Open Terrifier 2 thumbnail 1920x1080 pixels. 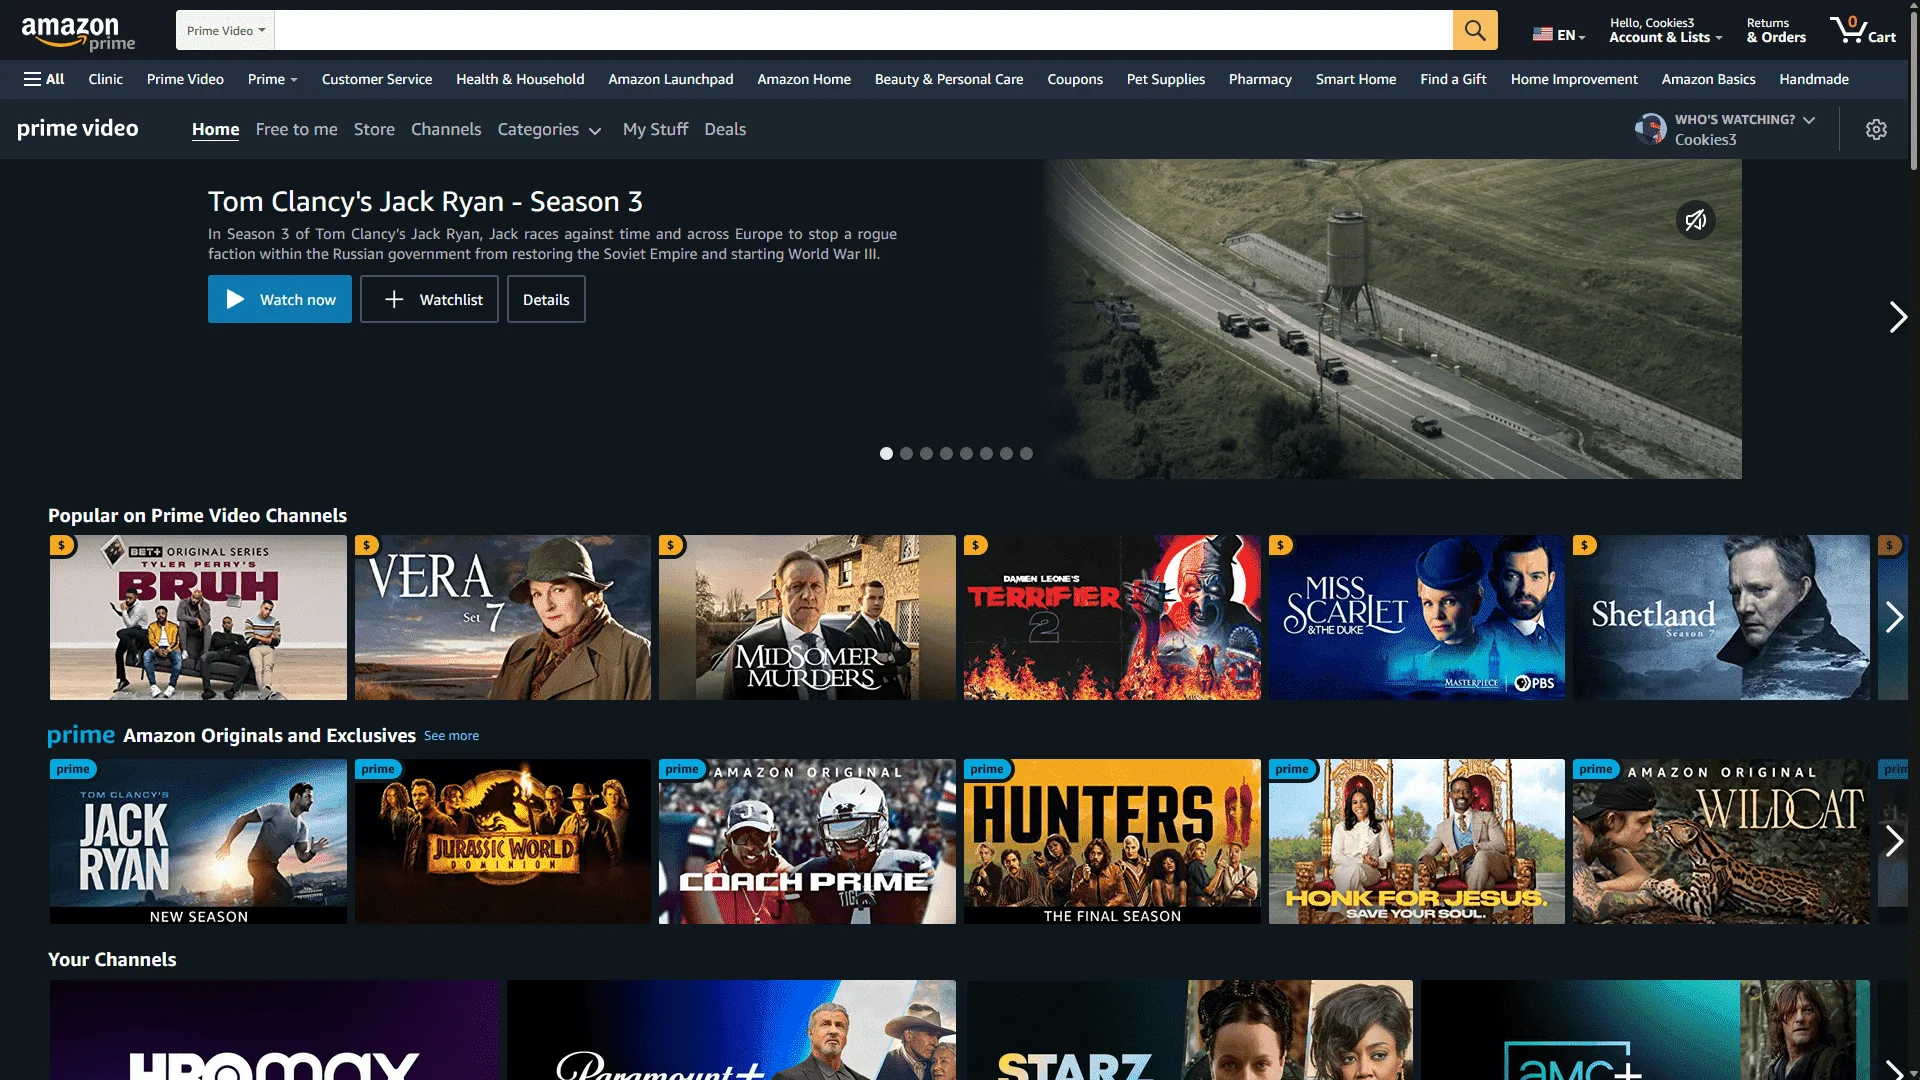(1112, 617)
